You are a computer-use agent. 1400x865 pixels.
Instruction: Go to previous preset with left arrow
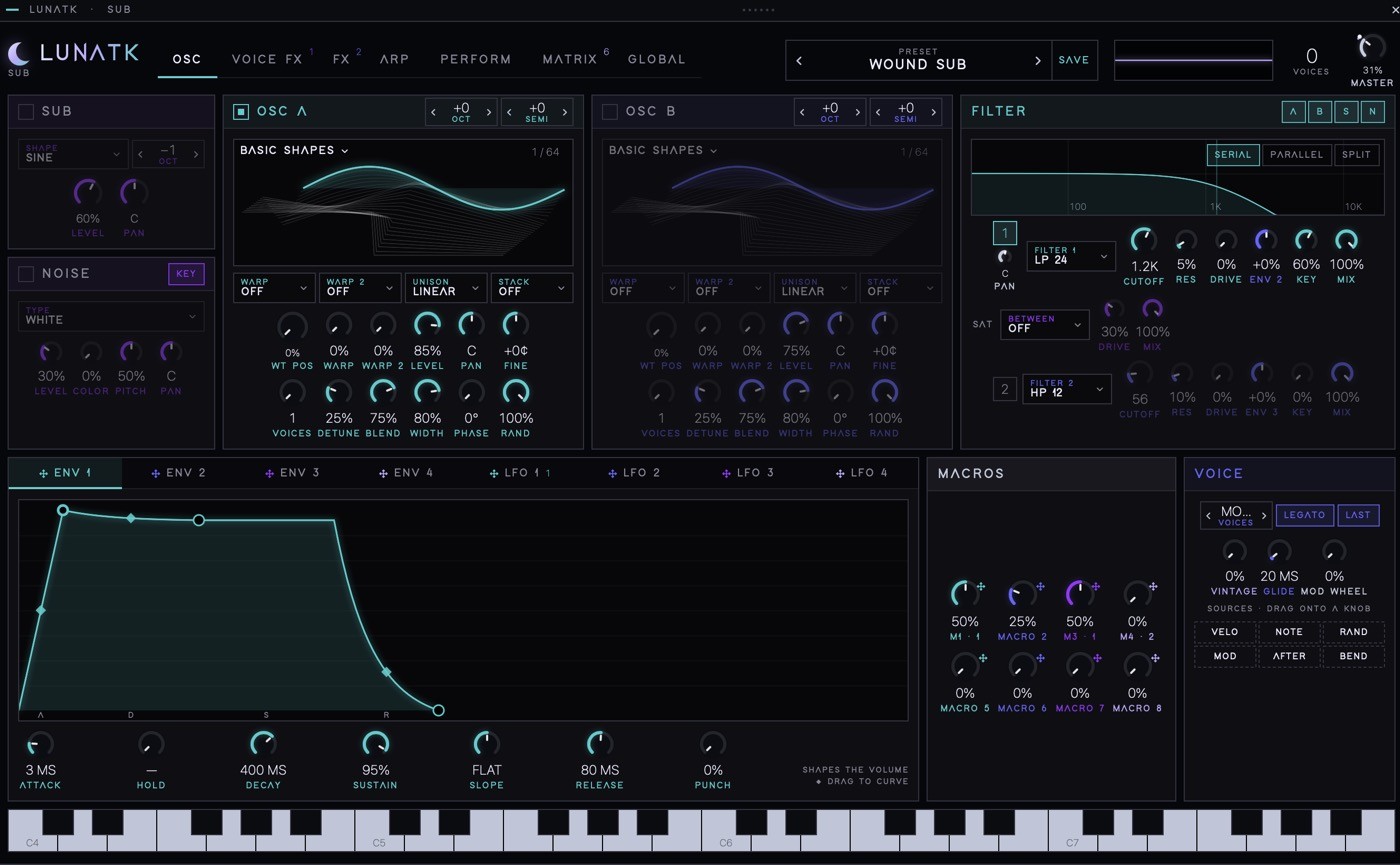coord(799,61)
